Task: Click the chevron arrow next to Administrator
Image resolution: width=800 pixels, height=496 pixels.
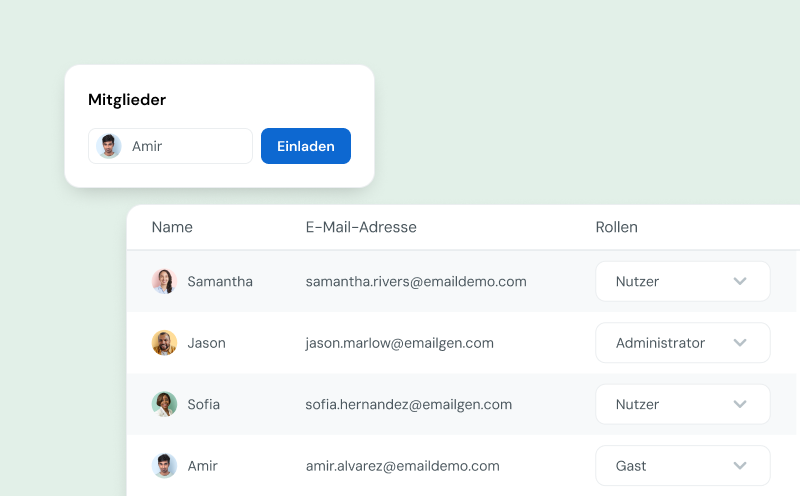Action: tap(740, 342)
